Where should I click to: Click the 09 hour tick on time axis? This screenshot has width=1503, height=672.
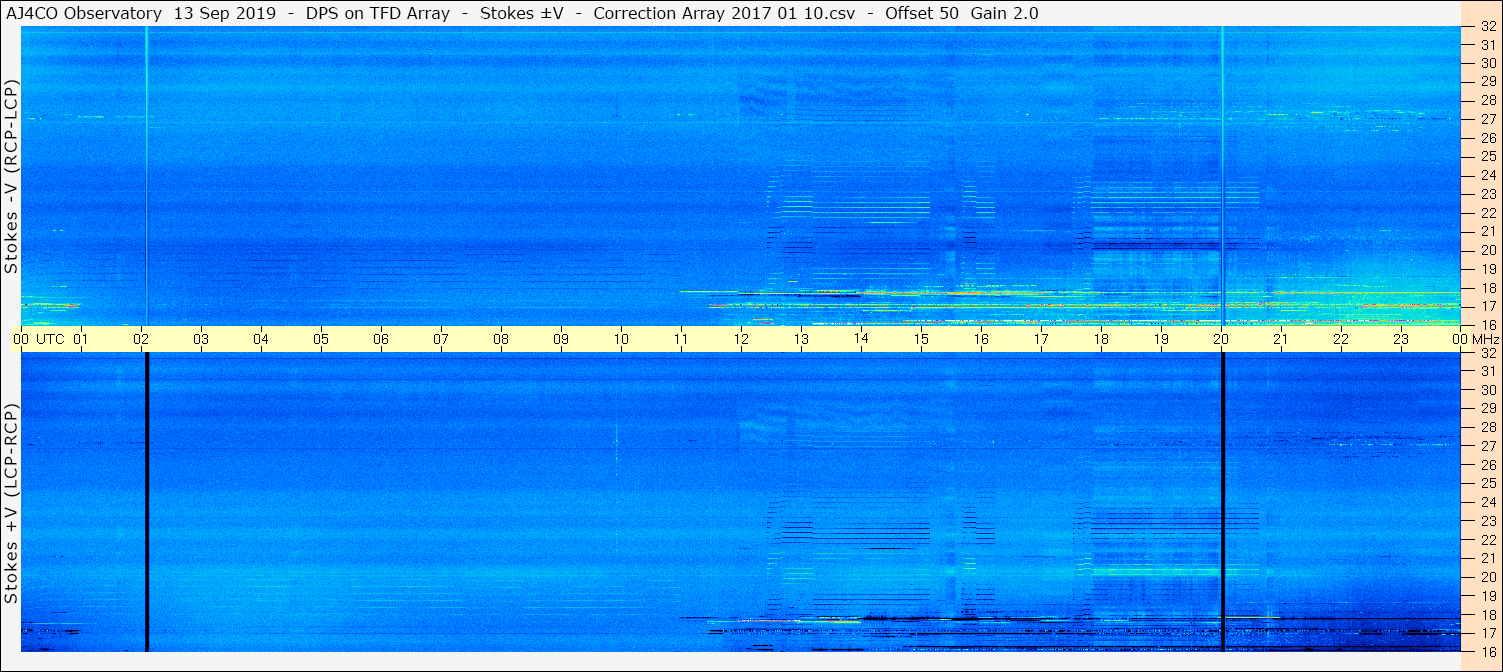pyautogui.click(x=561, y=339)
